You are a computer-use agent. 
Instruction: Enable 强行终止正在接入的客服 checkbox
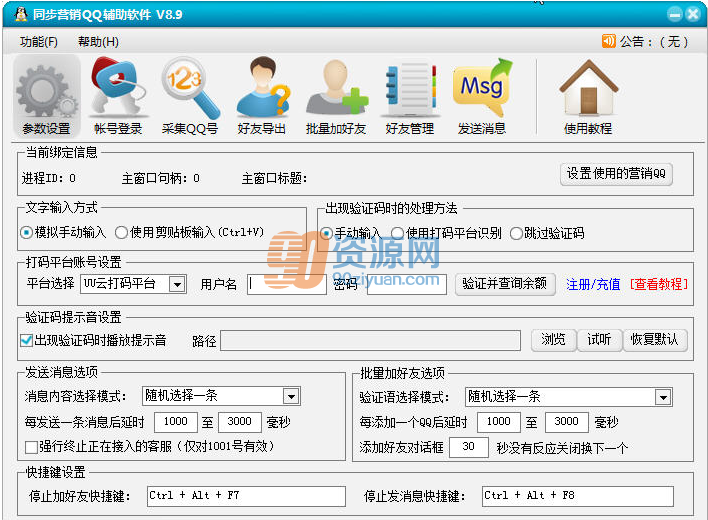pyautogui.click(x=31, y=447)
